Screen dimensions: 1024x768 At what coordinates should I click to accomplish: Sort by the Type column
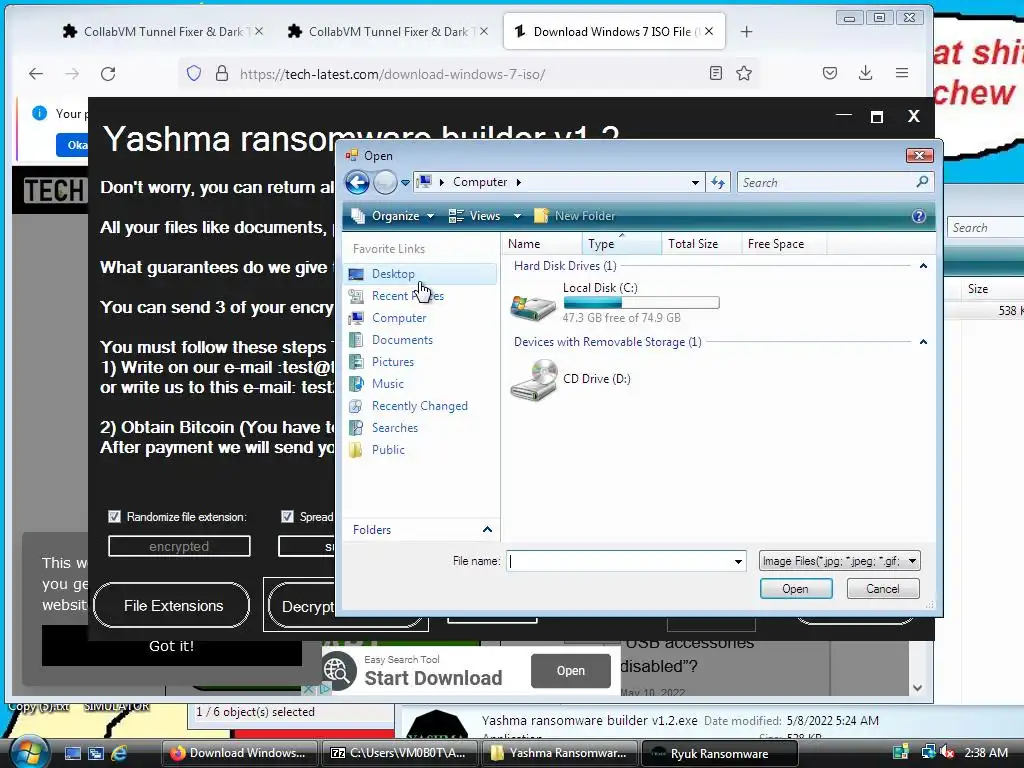(x=621, y=244)
